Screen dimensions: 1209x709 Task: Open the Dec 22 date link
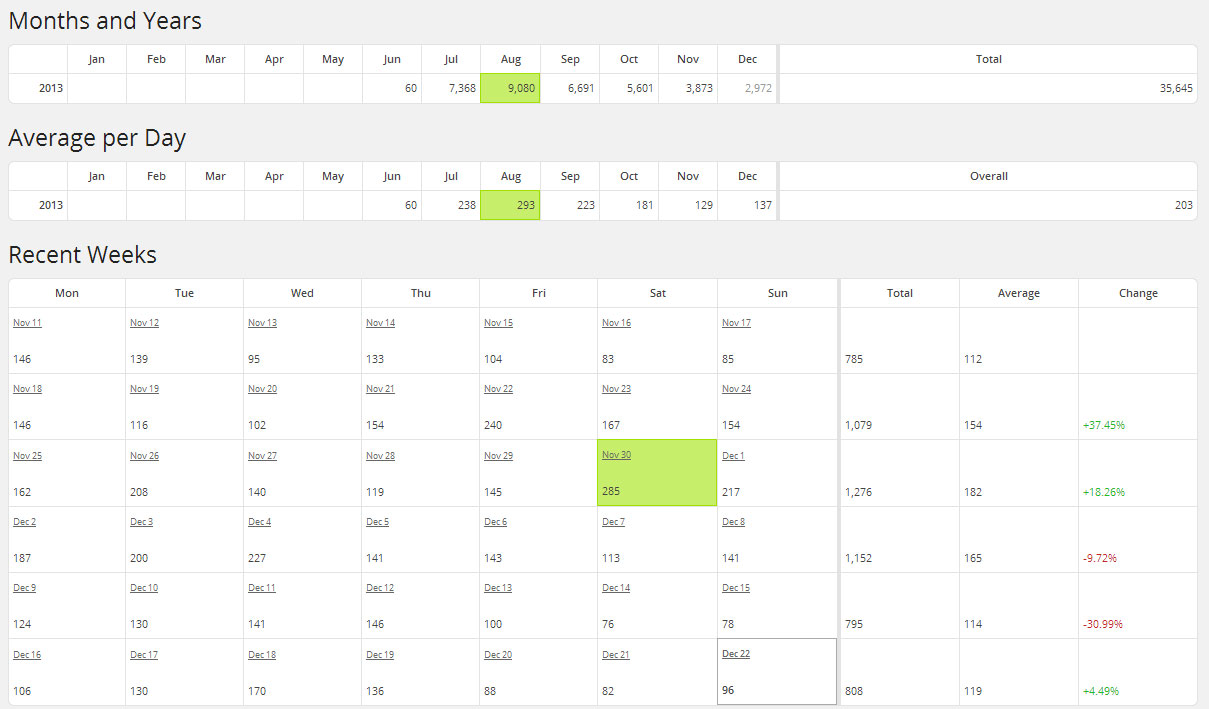[x=735, y=654]
